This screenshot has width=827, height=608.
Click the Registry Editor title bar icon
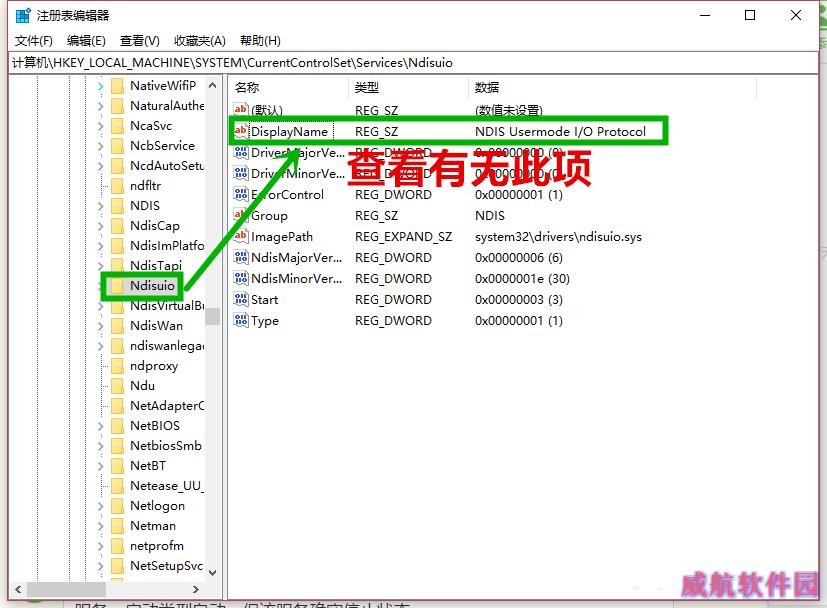pos(22,15)
